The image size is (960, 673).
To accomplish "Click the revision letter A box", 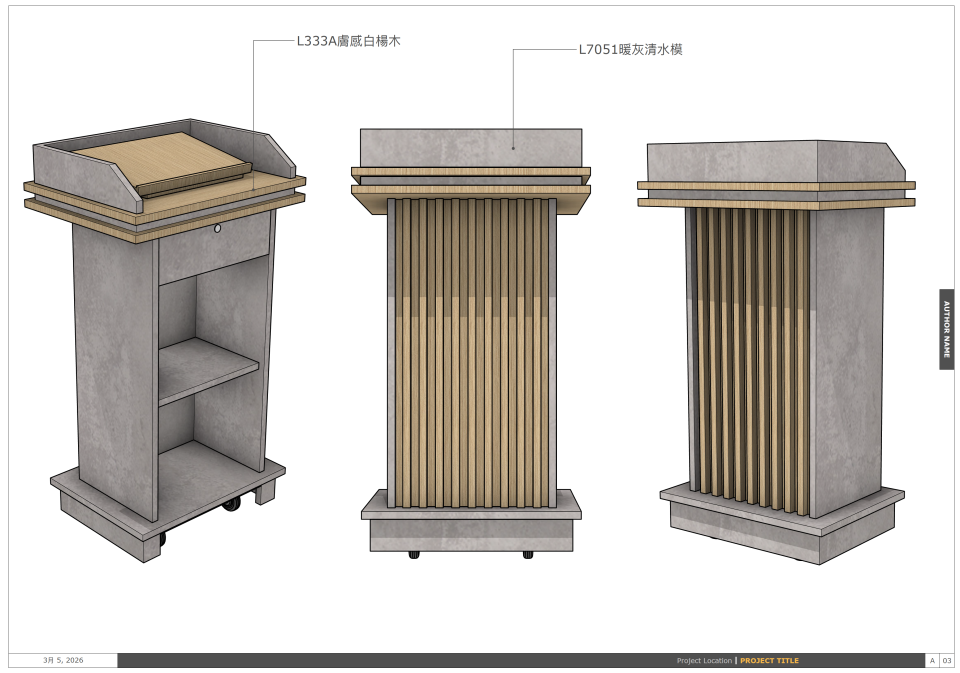I will pyautogui.click(x=932, y=659).
